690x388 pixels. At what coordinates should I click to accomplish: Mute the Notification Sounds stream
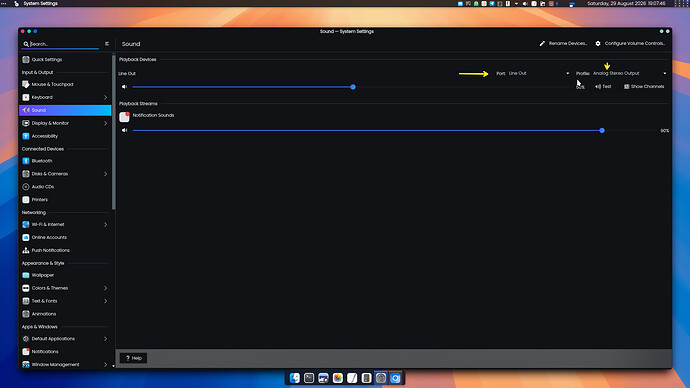coord(125,130)
